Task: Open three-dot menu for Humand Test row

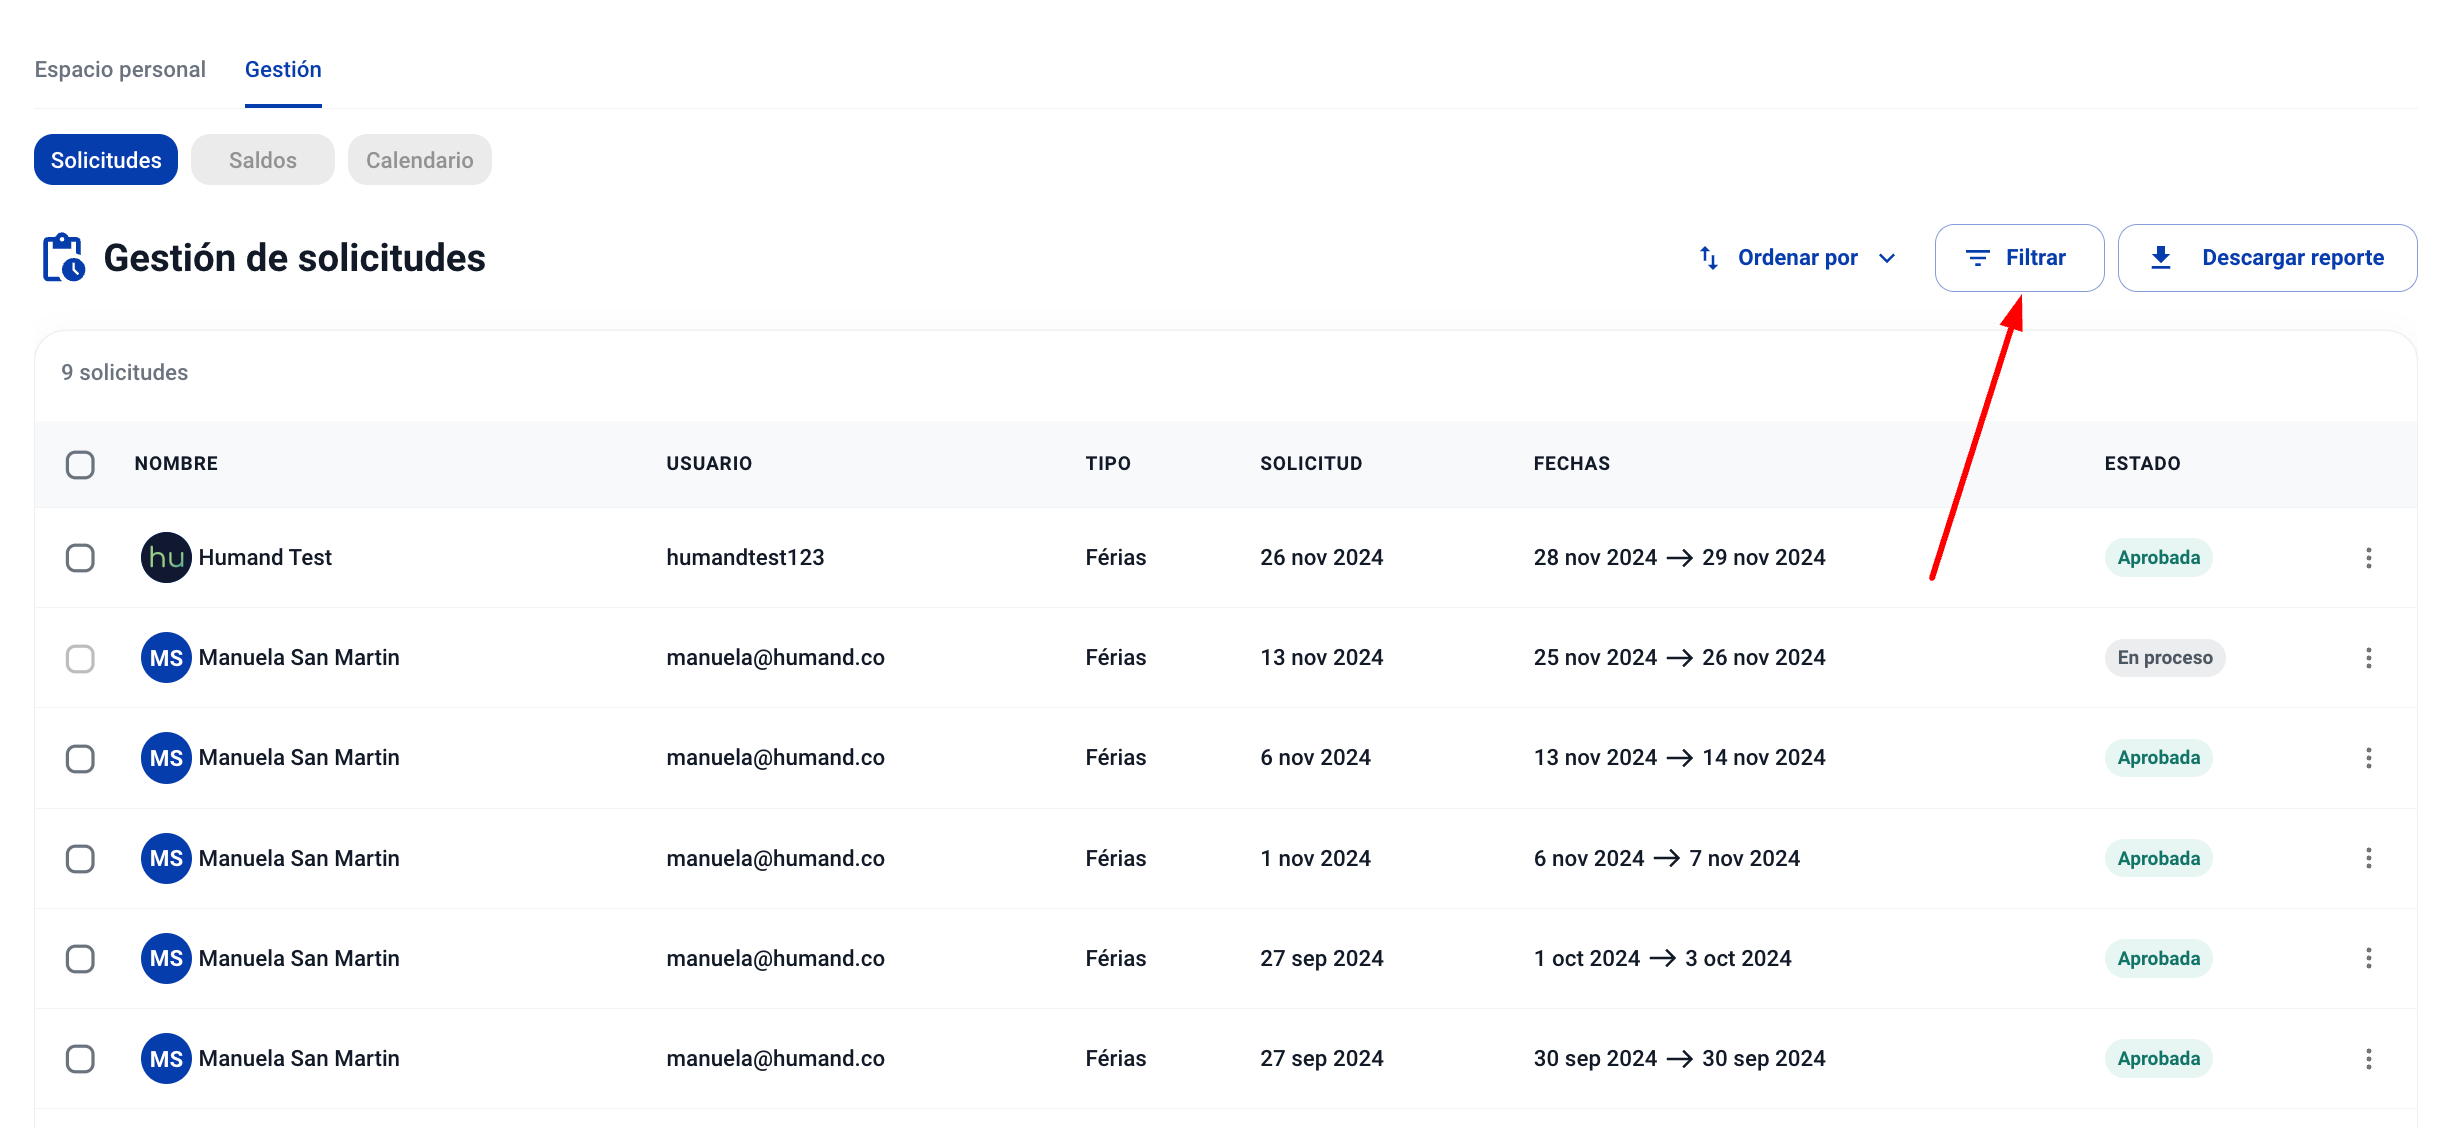Action: point(2368,558)
